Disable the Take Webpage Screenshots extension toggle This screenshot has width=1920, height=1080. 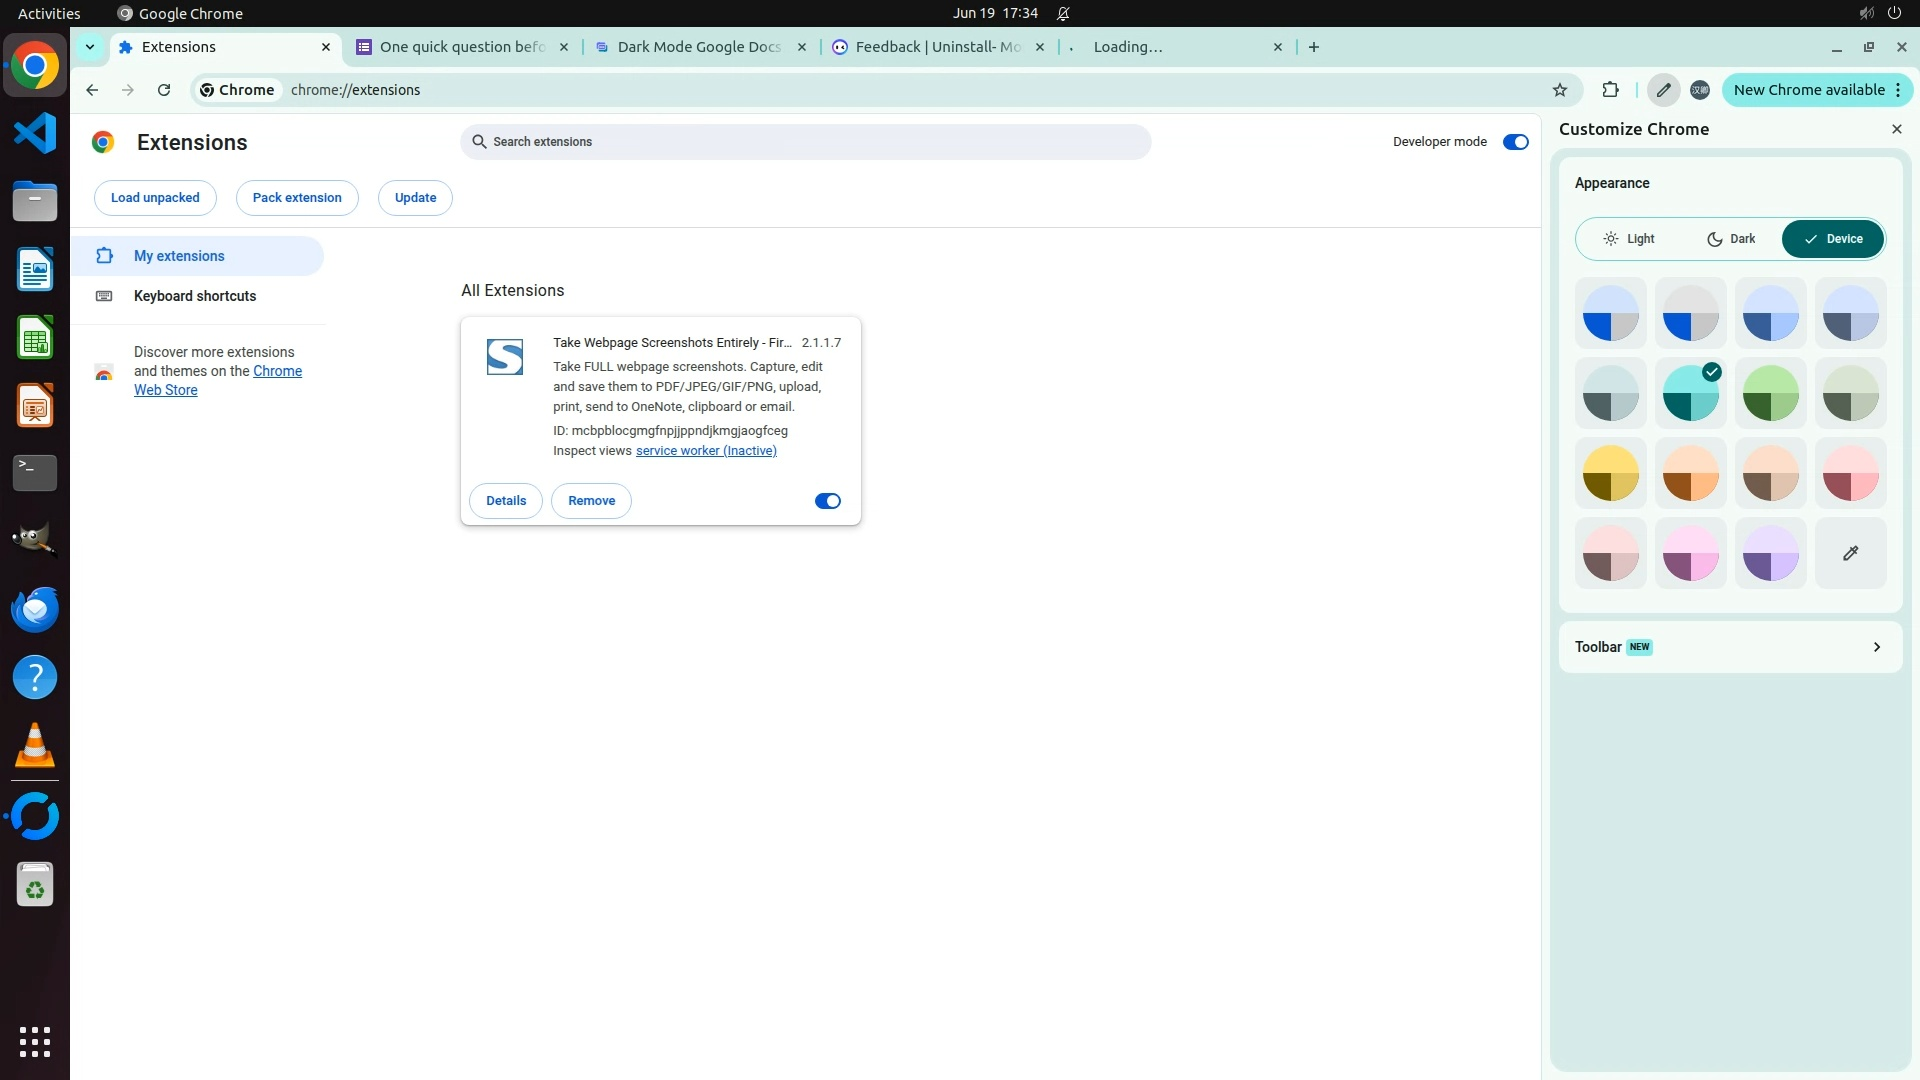[827, 501]
